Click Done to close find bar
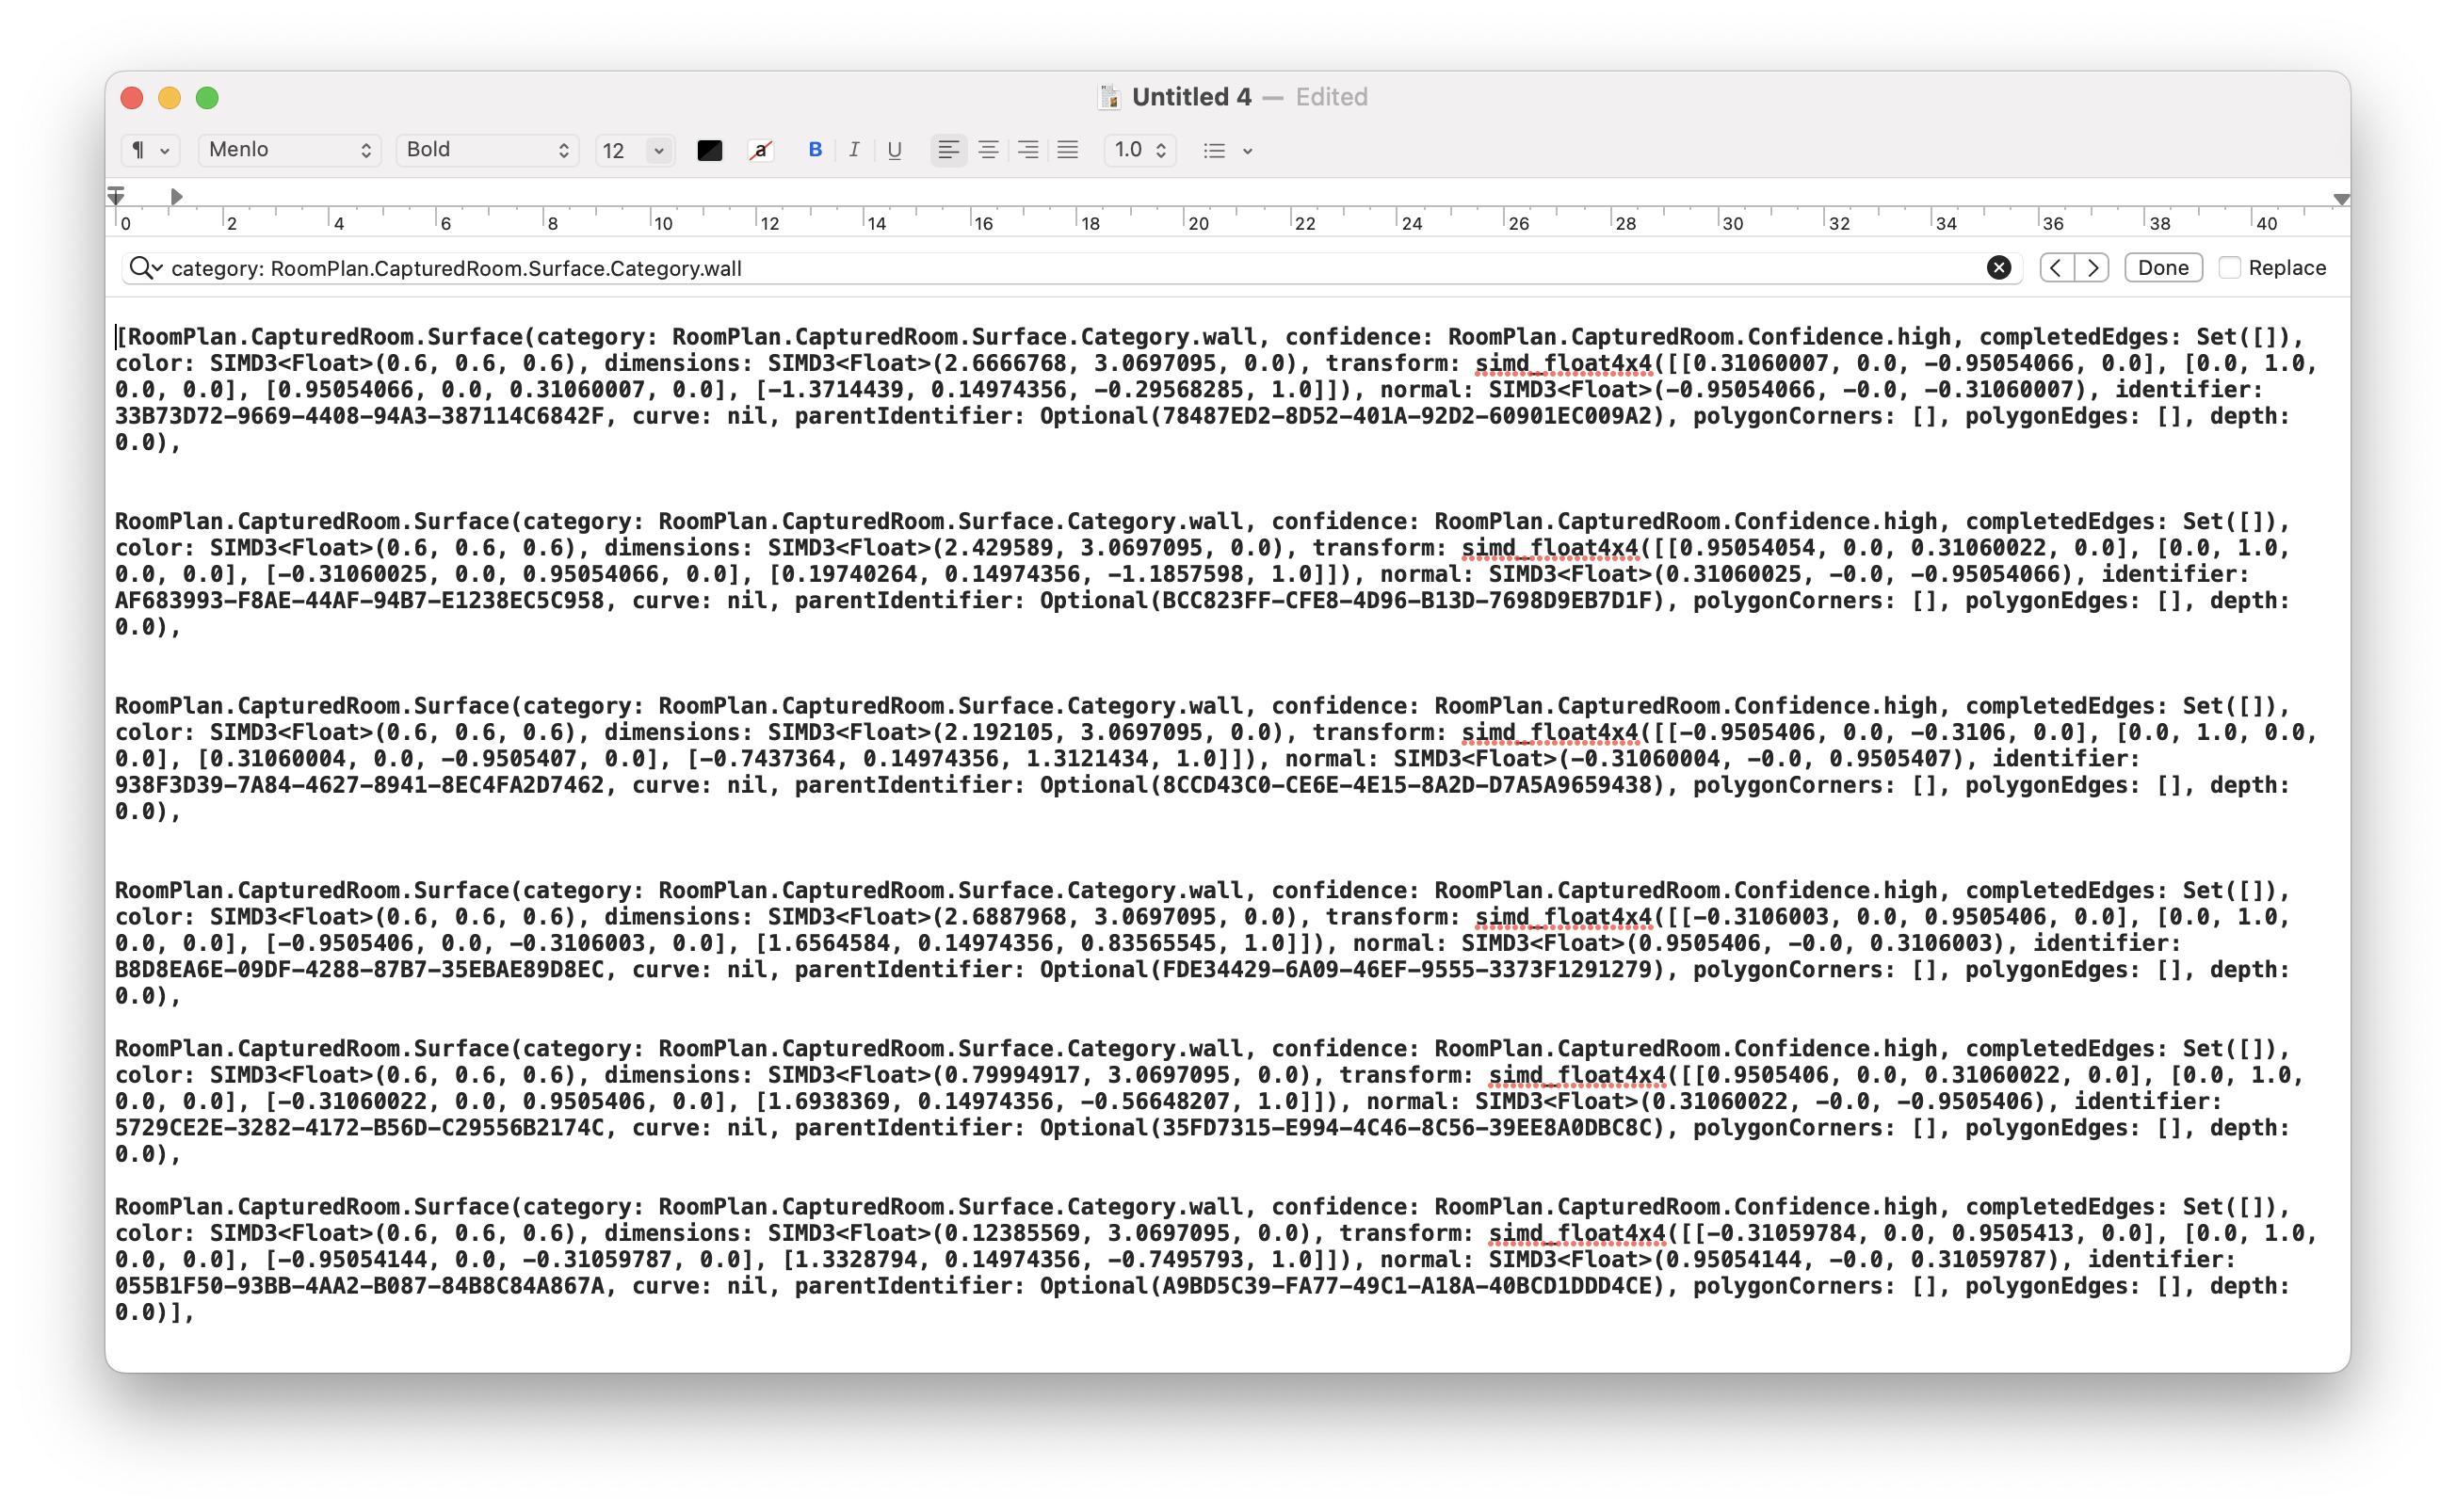The width and height of the screenshot is (2456, 1512). [2162, 268]
